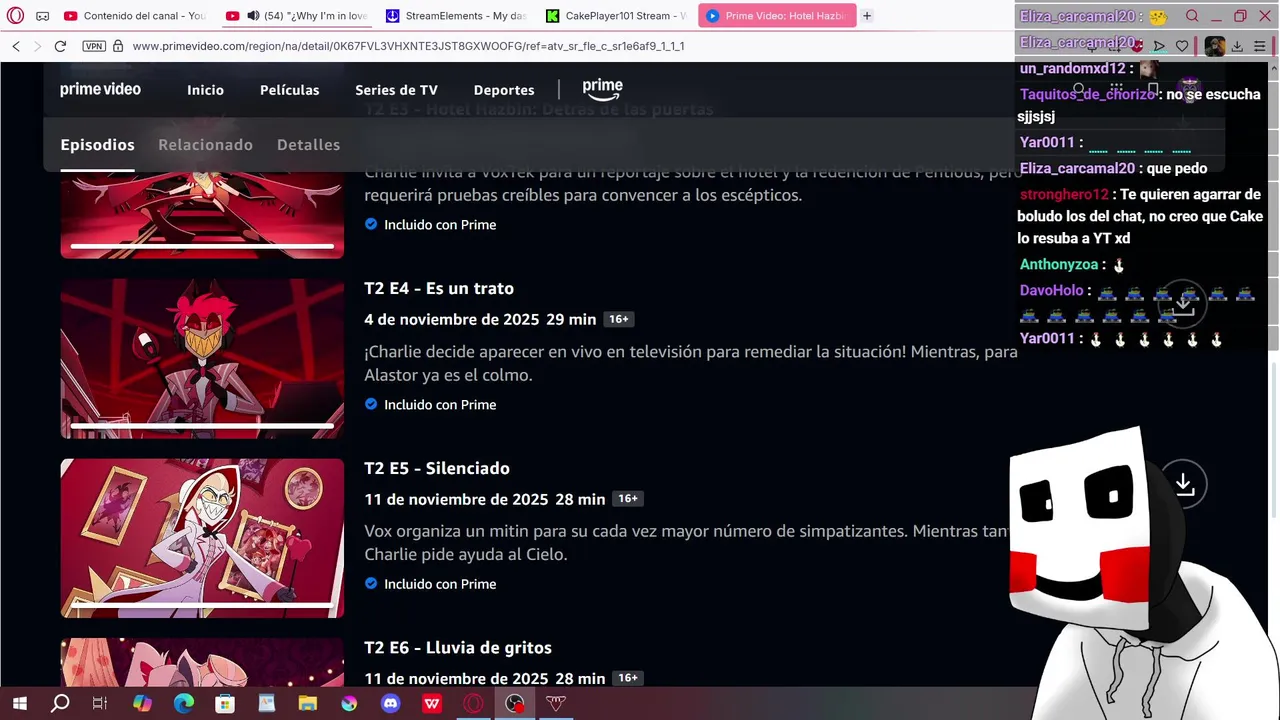Image resolution: width=1280 pixels, height=720 pixels.
Task: Play T2 E4 'Es un trato' thumbnail
Action: click(202, 359)
